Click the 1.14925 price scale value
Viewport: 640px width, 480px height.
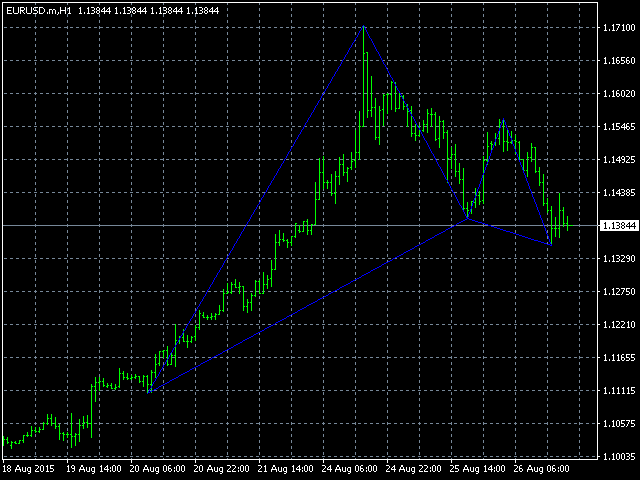tap(619, 160)
